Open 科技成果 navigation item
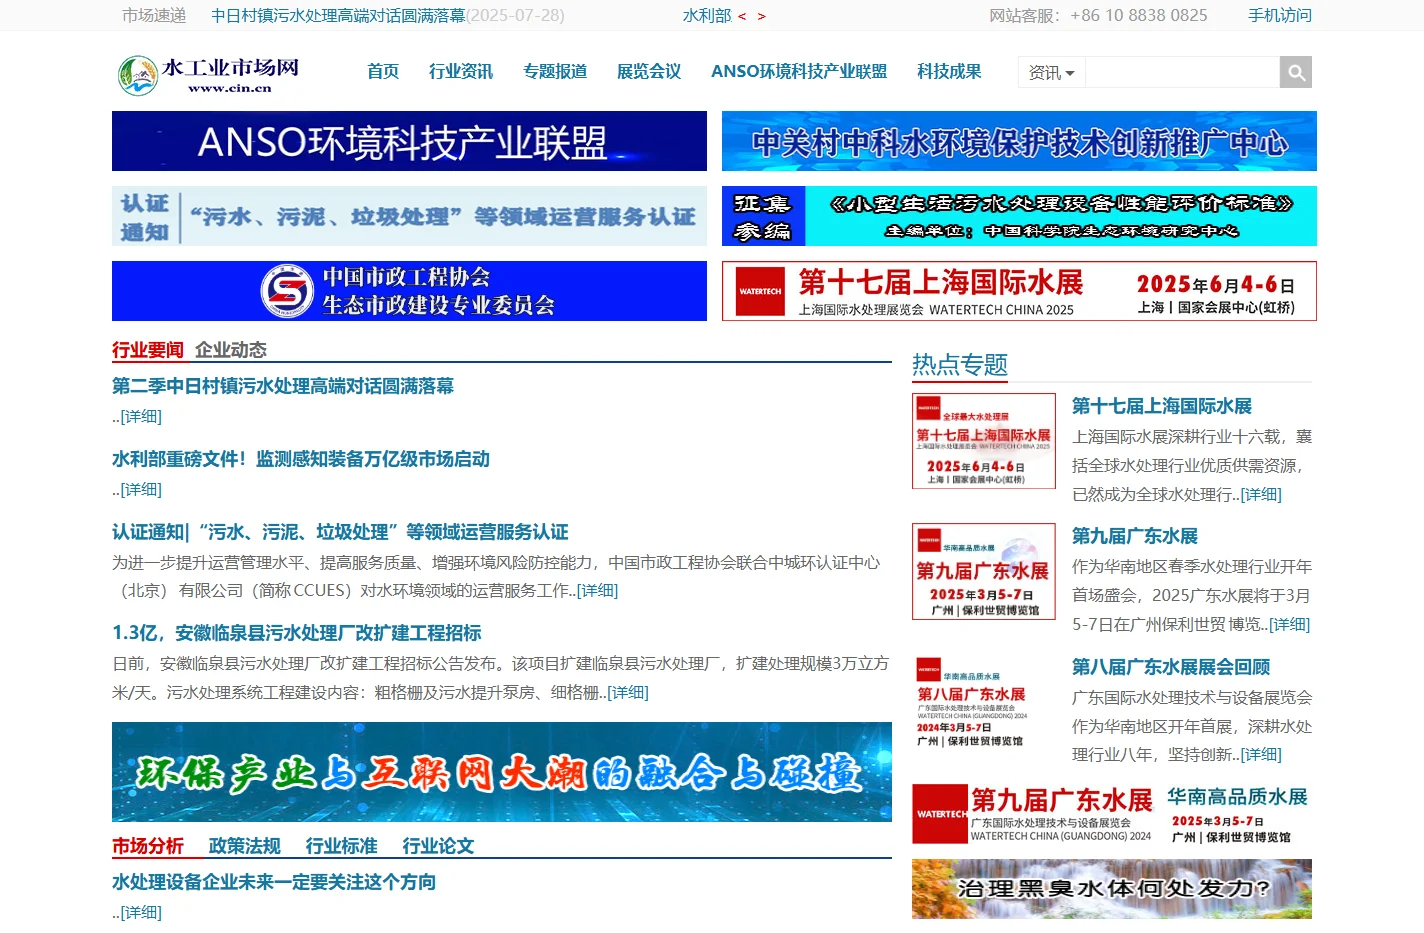 tap(949, 72)
